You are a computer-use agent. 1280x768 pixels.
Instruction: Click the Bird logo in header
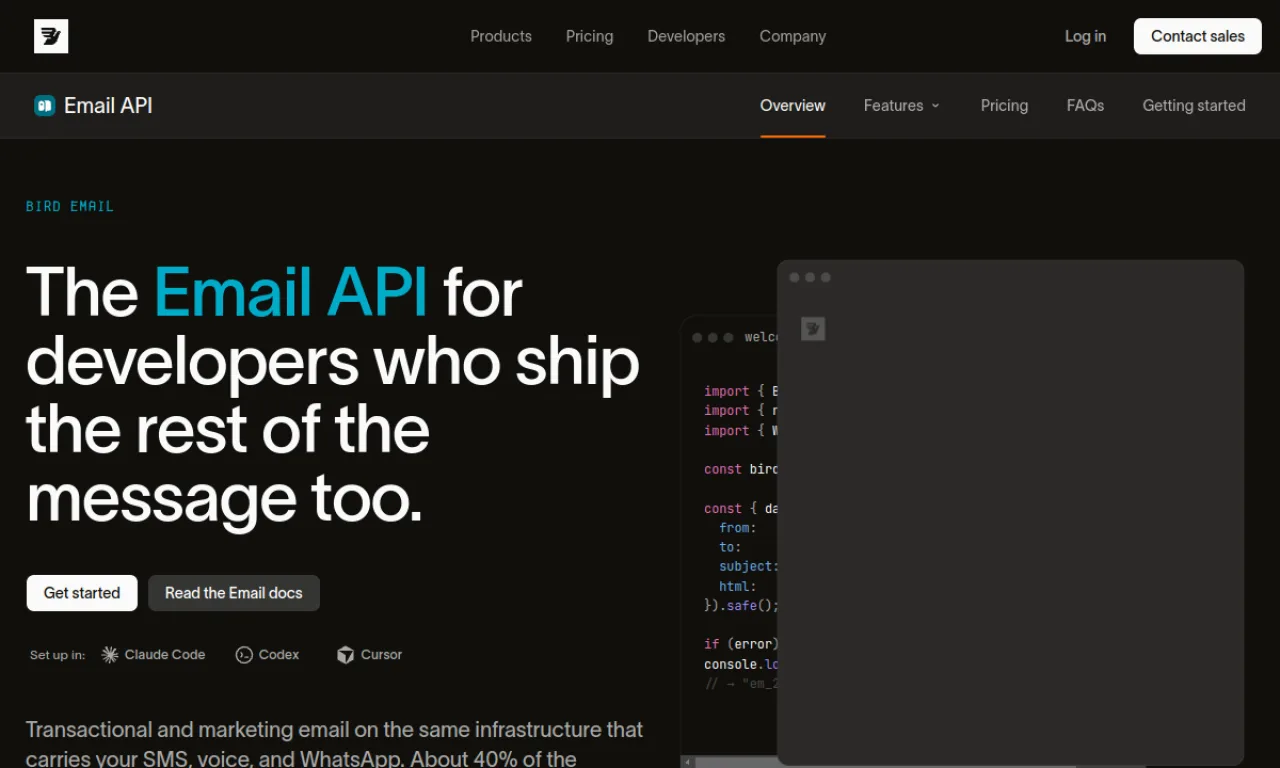tap(51, 36)
